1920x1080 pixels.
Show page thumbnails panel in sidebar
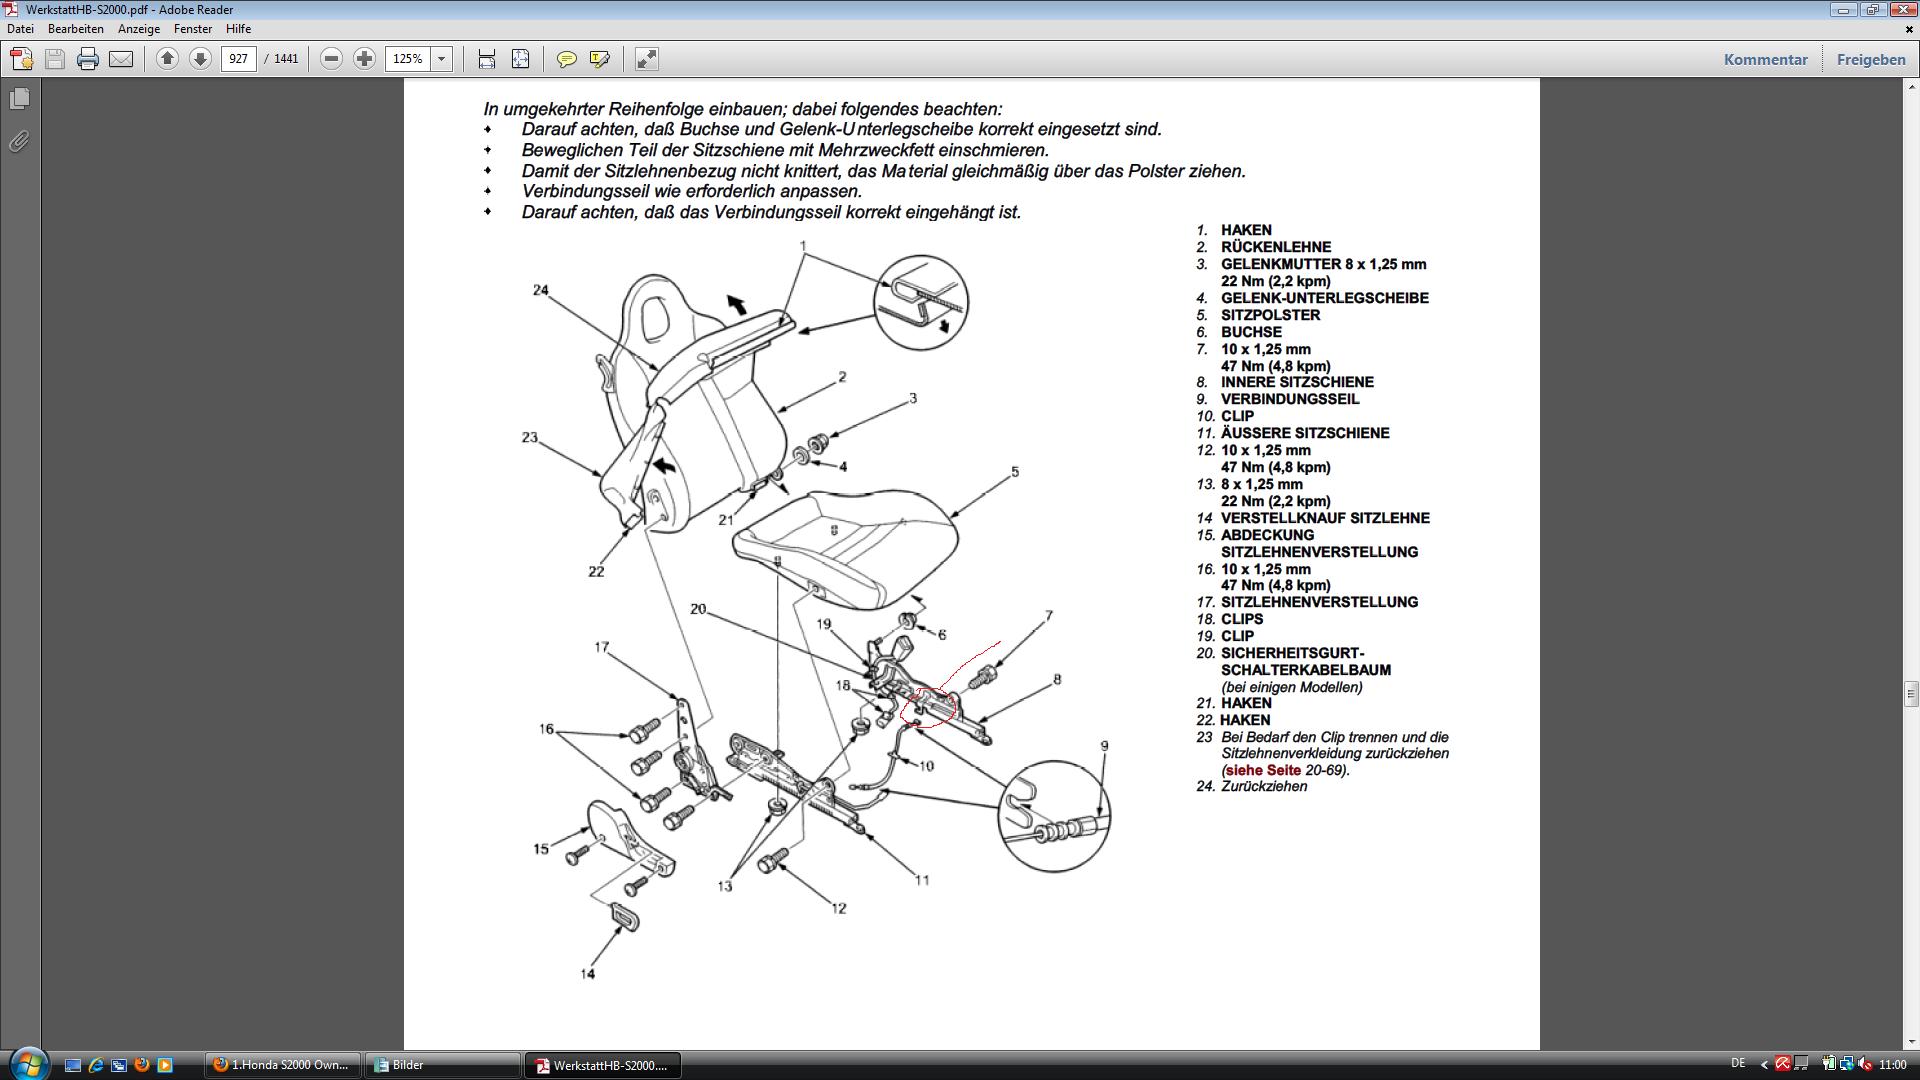(19, 99)
